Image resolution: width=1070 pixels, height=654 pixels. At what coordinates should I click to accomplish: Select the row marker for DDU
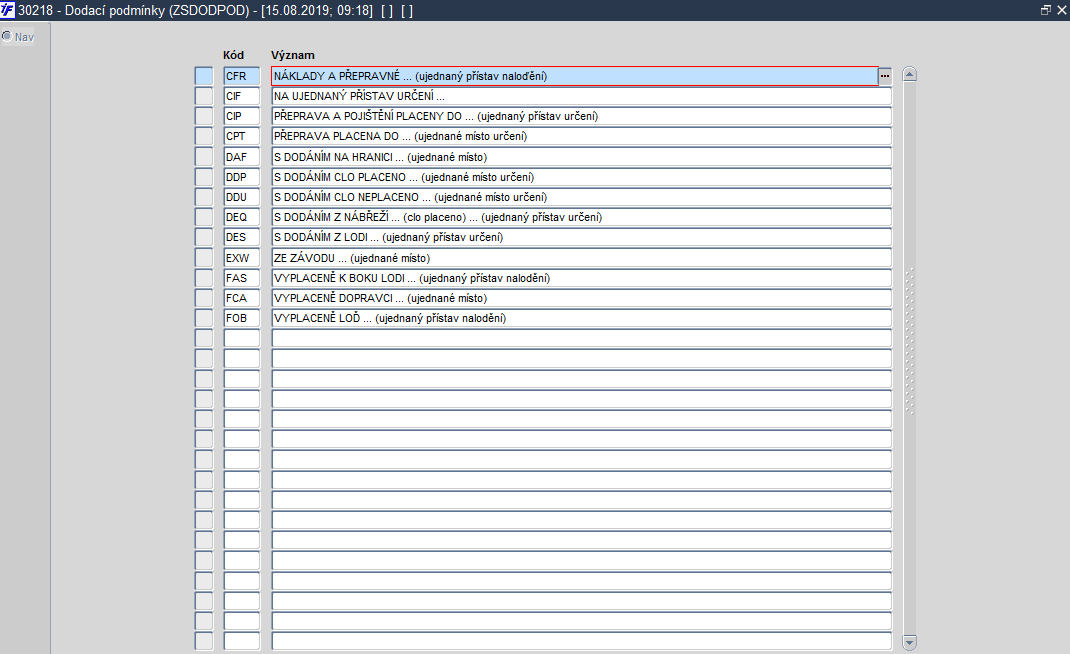point(204,197)
